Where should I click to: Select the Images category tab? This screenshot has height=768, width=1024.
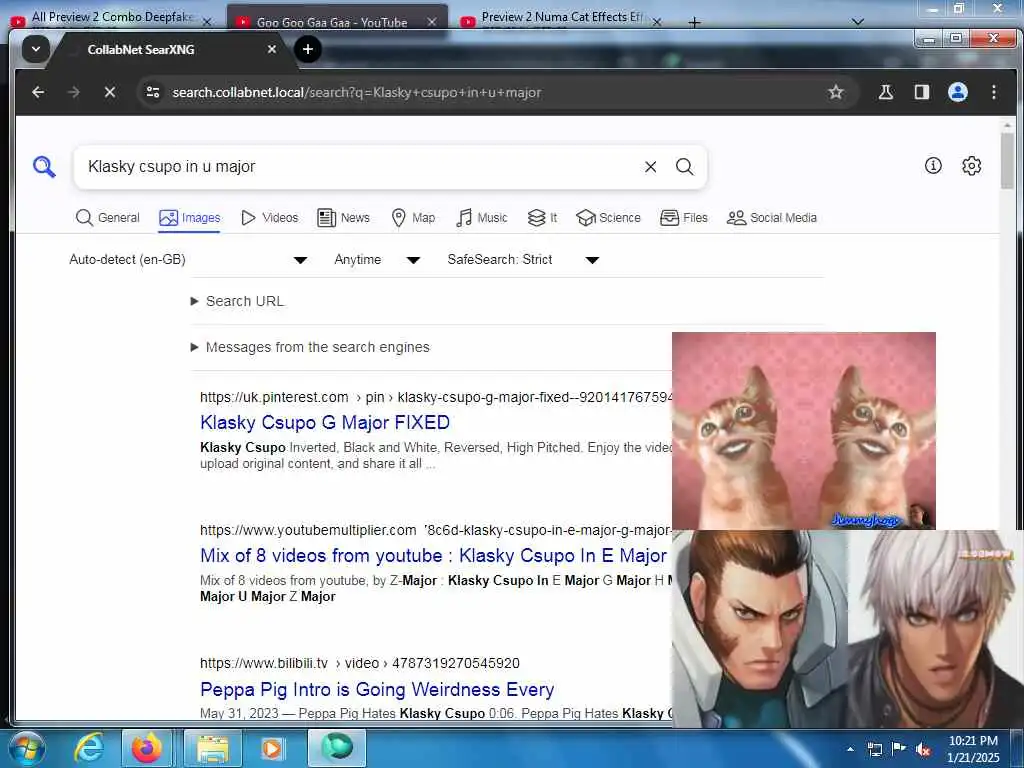coord(189,217)
